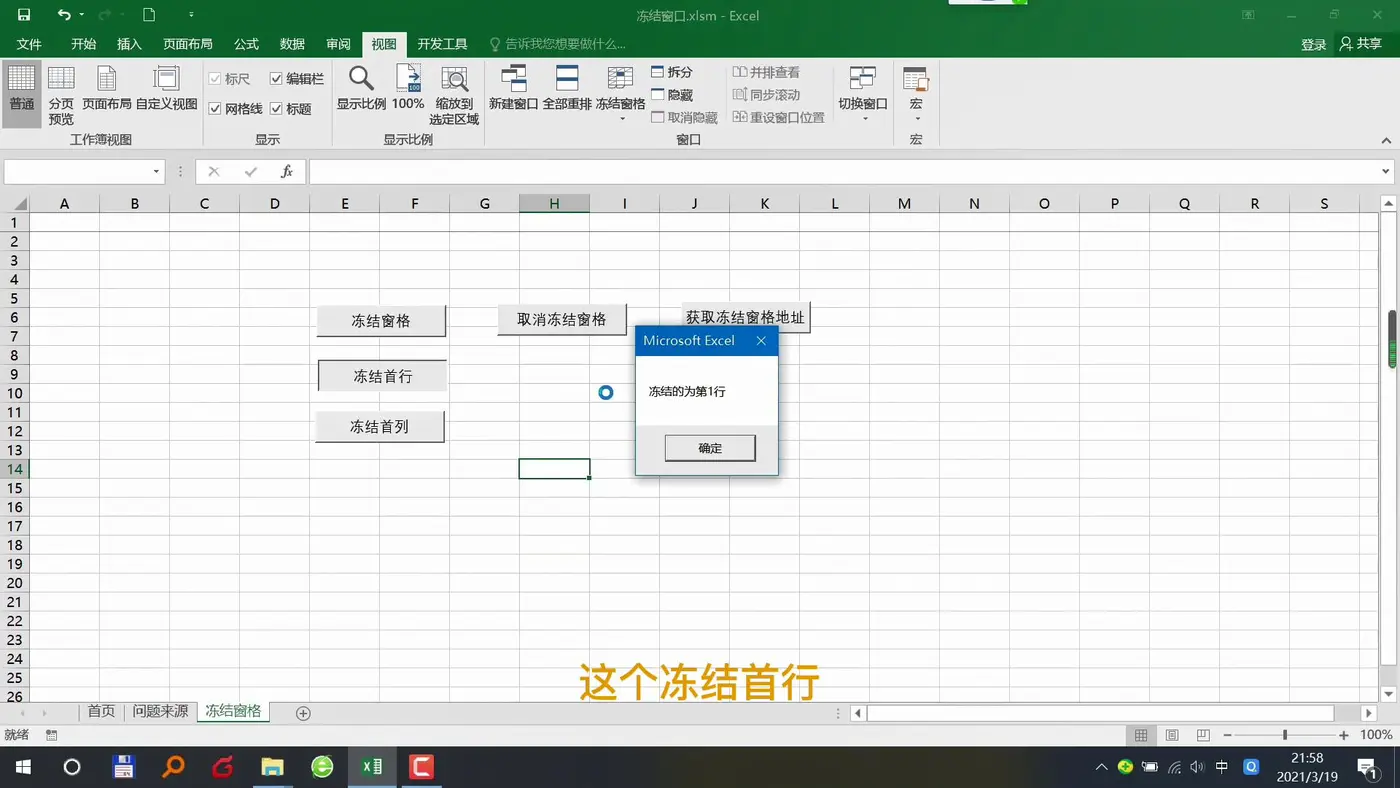Switch to the 问题来源 sheet tab
Viewport: 1400px width, 788px height.
coord(160,711)
